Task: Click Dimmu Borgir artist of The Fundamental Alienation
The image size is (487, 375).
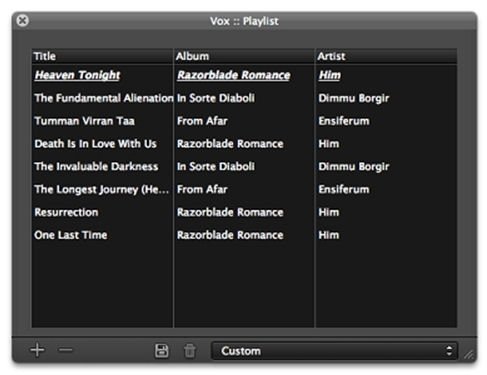Action: 354,98
